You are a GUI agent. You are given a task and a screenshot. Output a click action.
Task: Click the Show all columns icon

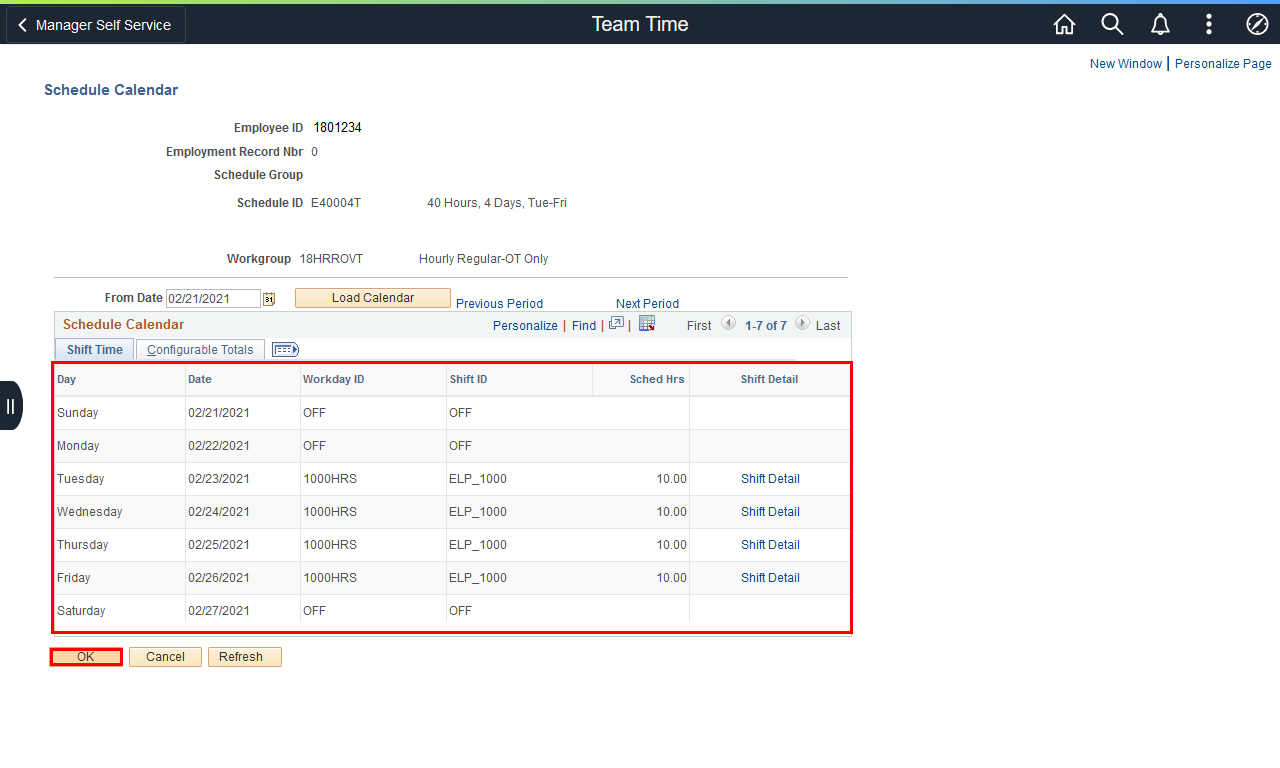click(286, 349)
